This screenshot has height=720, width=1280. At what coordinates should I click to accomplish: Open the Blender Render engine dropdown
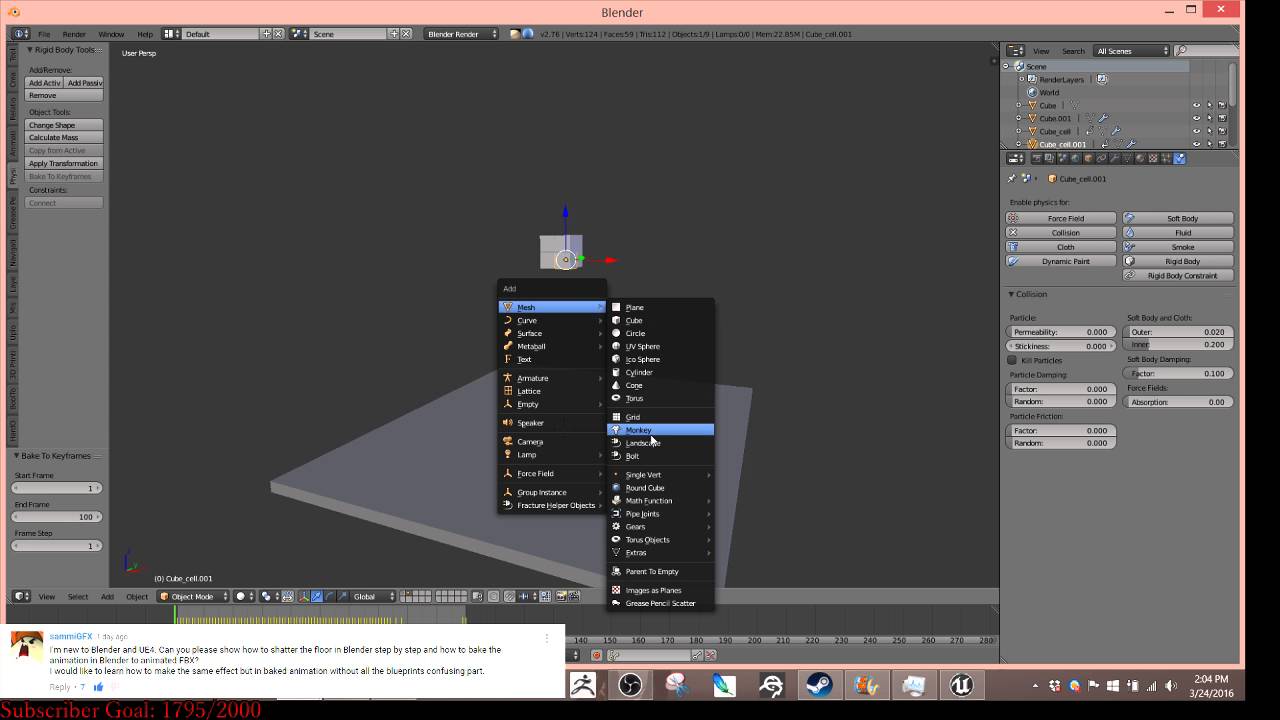point(461,34)
